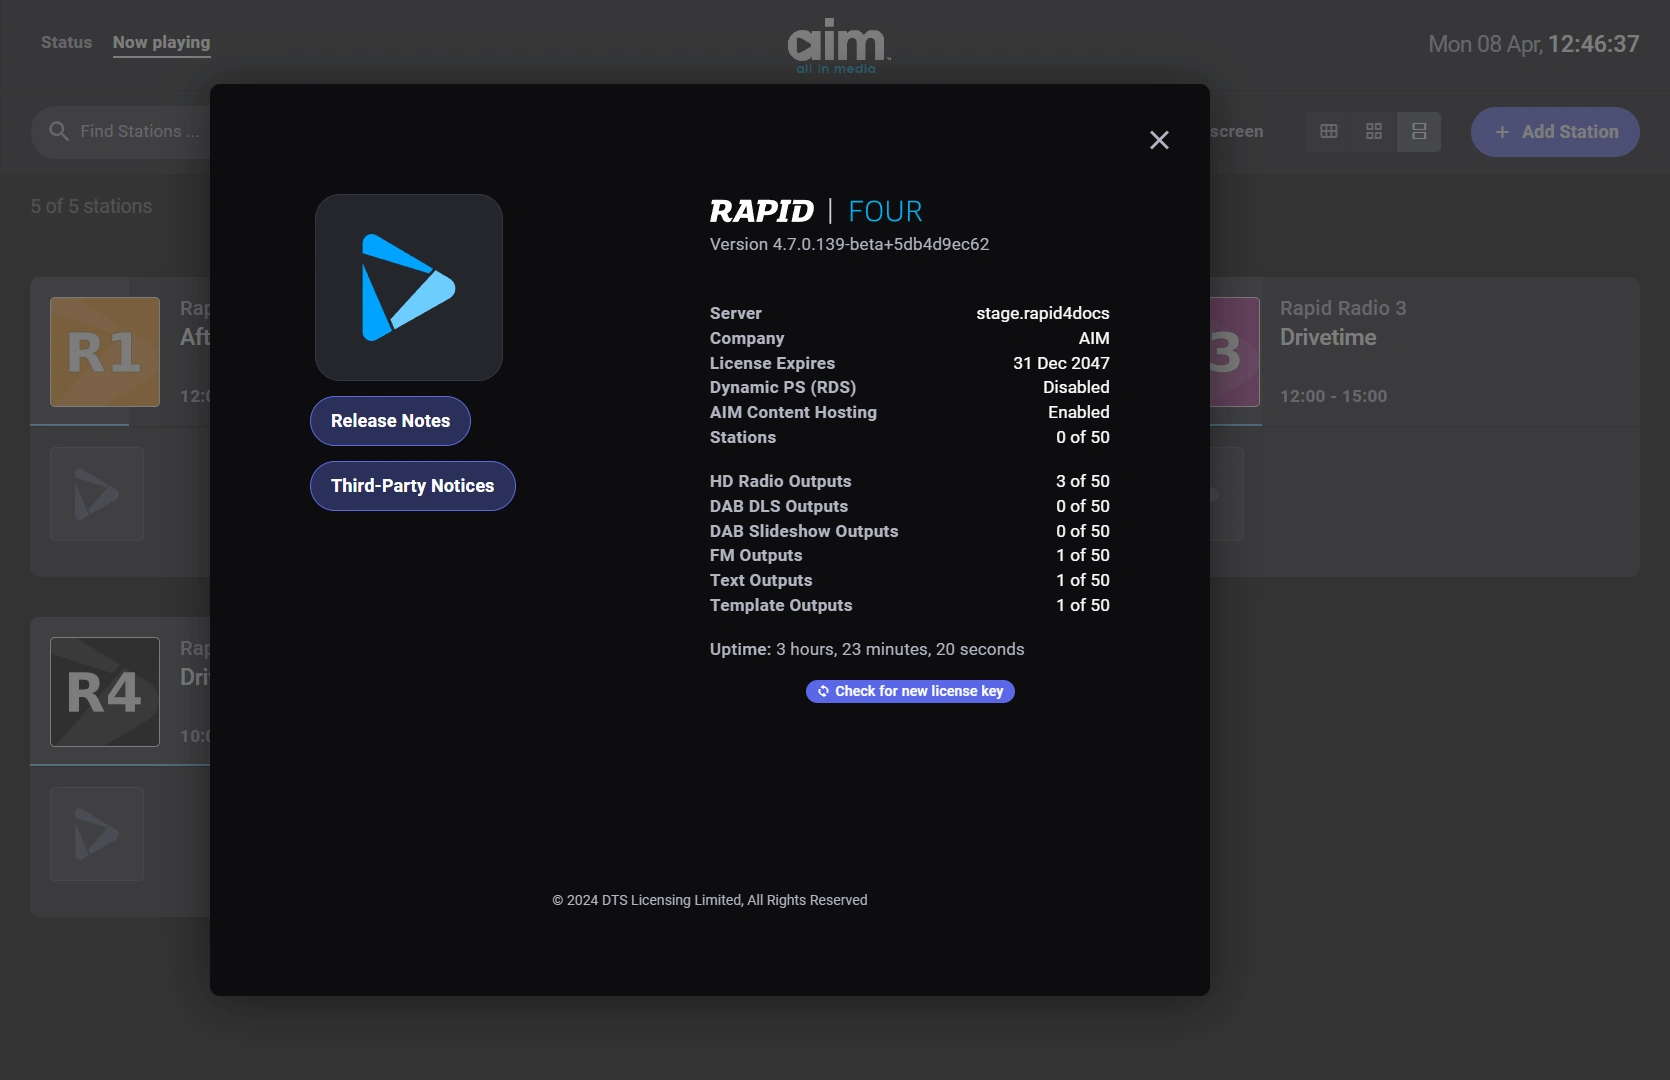Click the 12:00 - 15:00 schedule time
Screen dimensions: 1670x1080
coord(1333,396)
